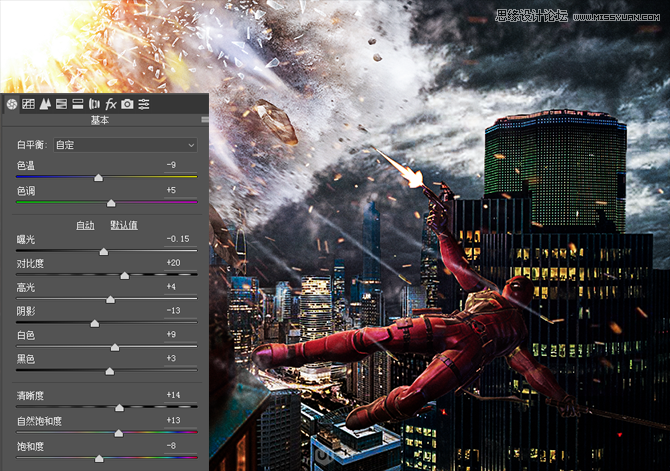Click the 自然饱和度 slider handle

[x=119, y=433]
